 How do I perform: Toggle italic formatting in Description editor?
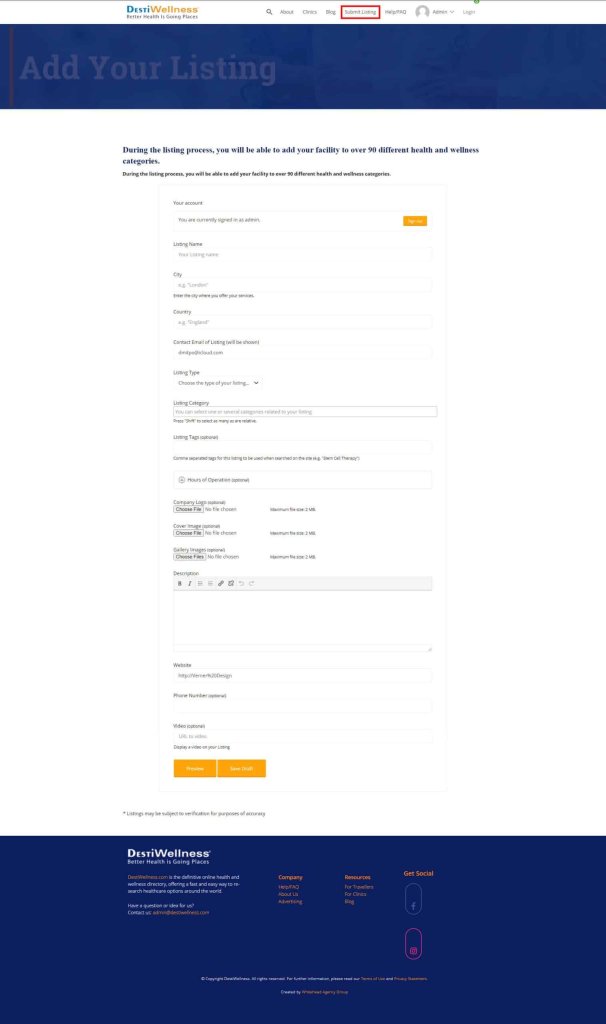tap(190, 583)
